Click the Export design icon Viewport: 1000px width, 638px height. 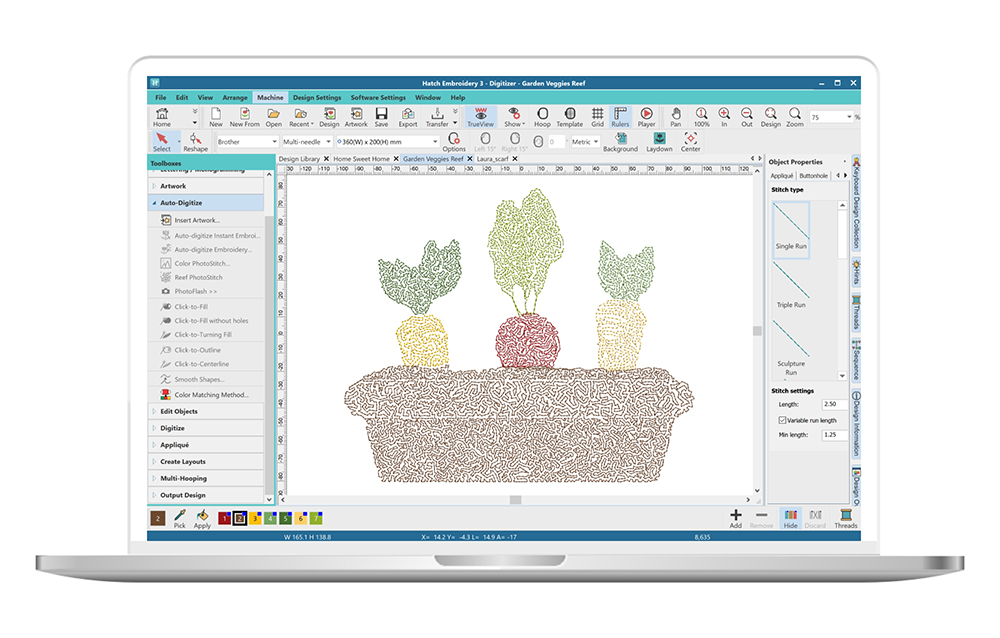click(408, 117)
